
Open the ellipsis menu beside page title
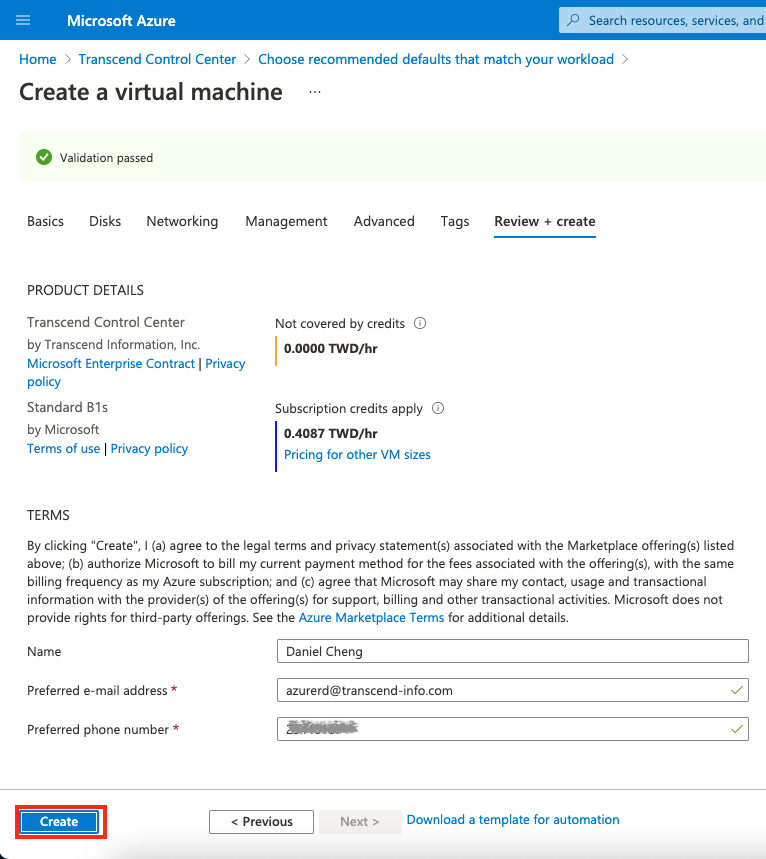pyautogui.click(x=315, y=92)
